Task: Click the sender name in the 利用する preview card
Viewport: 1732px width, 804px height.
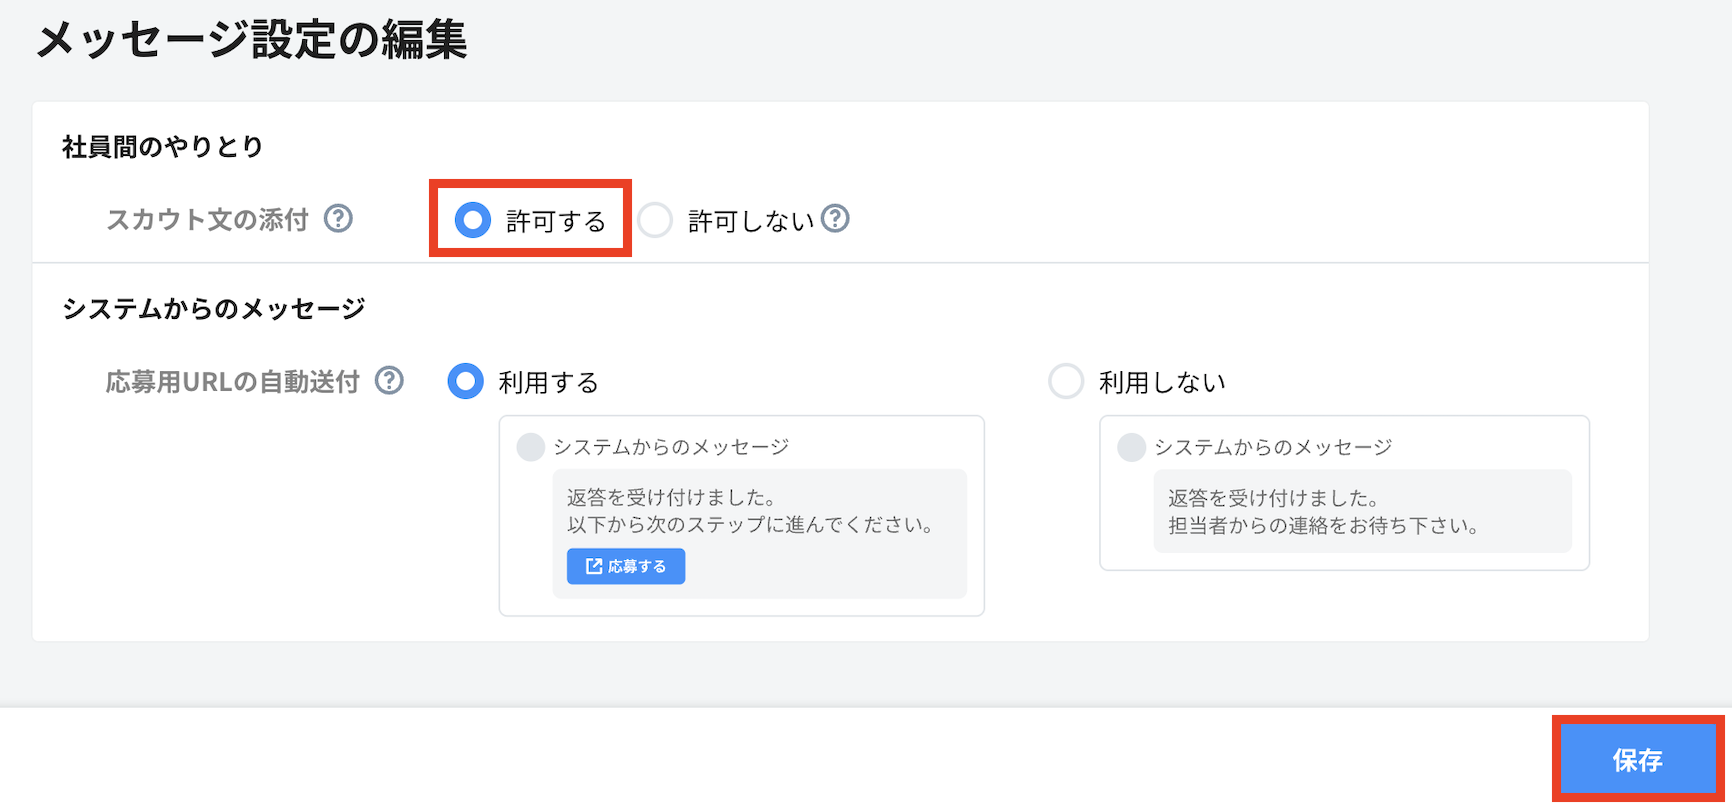Action: coord(671,447)
